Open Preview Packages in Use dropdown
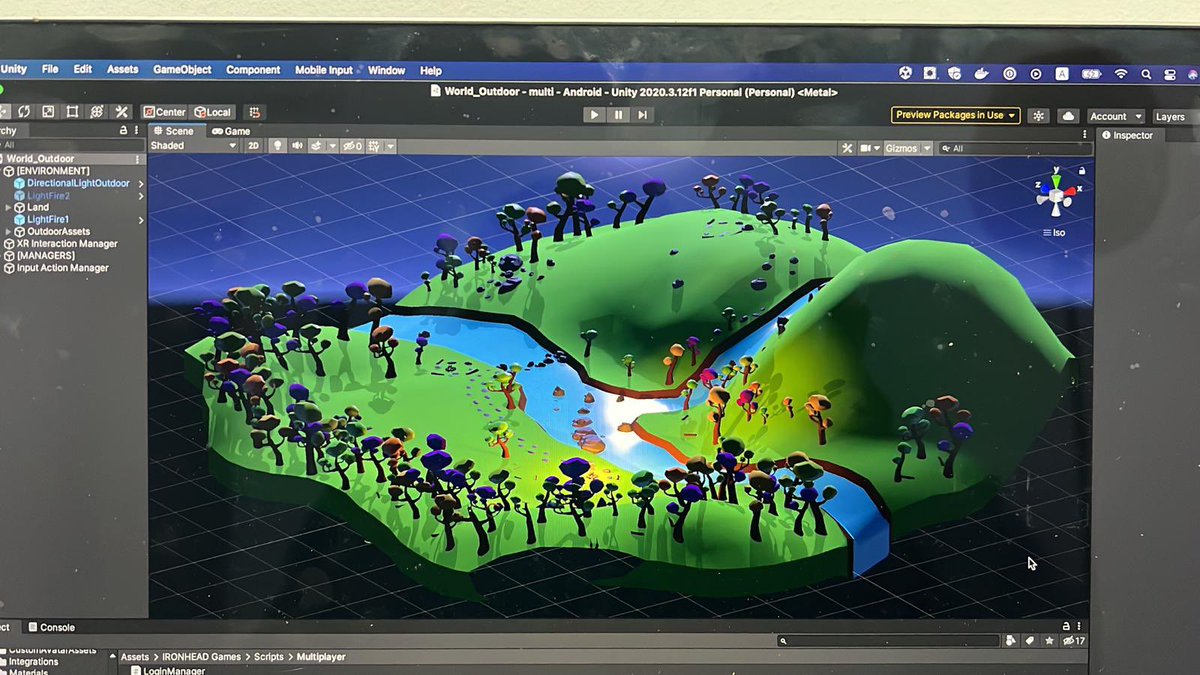 click(x=955, y=116)
